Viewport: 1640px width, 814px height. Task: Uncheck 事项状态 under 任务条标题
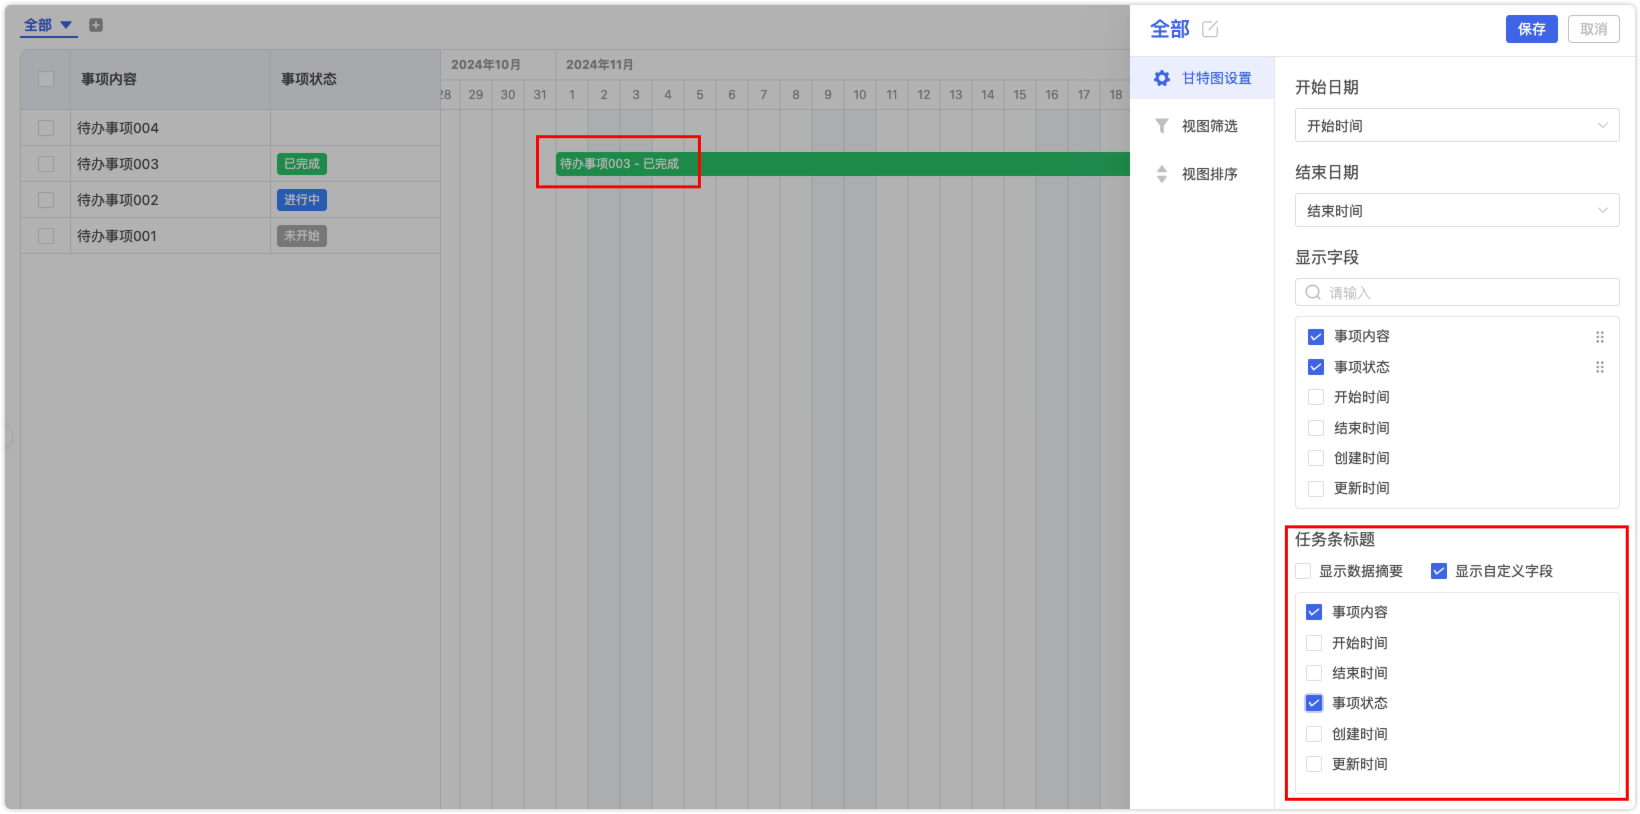click(1314, 703)
